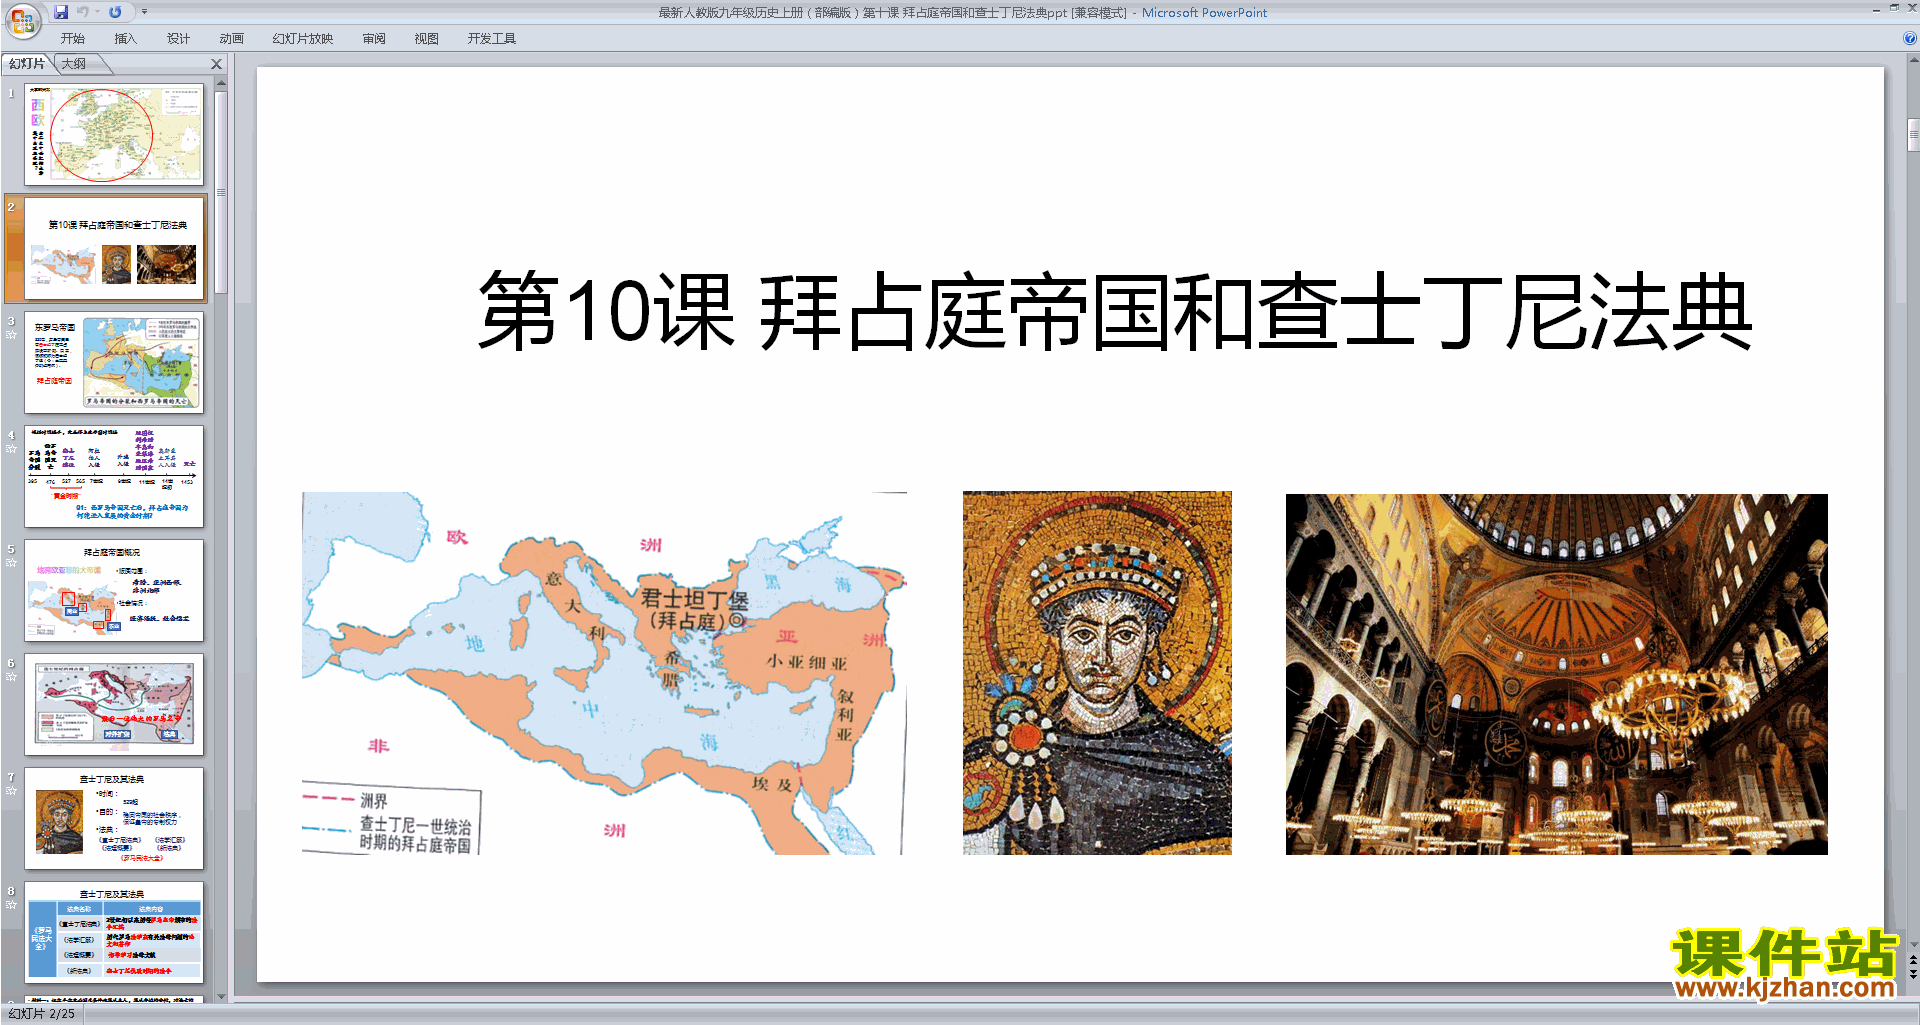This screenshot has height=1025, width=1920.
Task: Click the main editor vertical scrollbar thumb
Action: (1913, 135)
